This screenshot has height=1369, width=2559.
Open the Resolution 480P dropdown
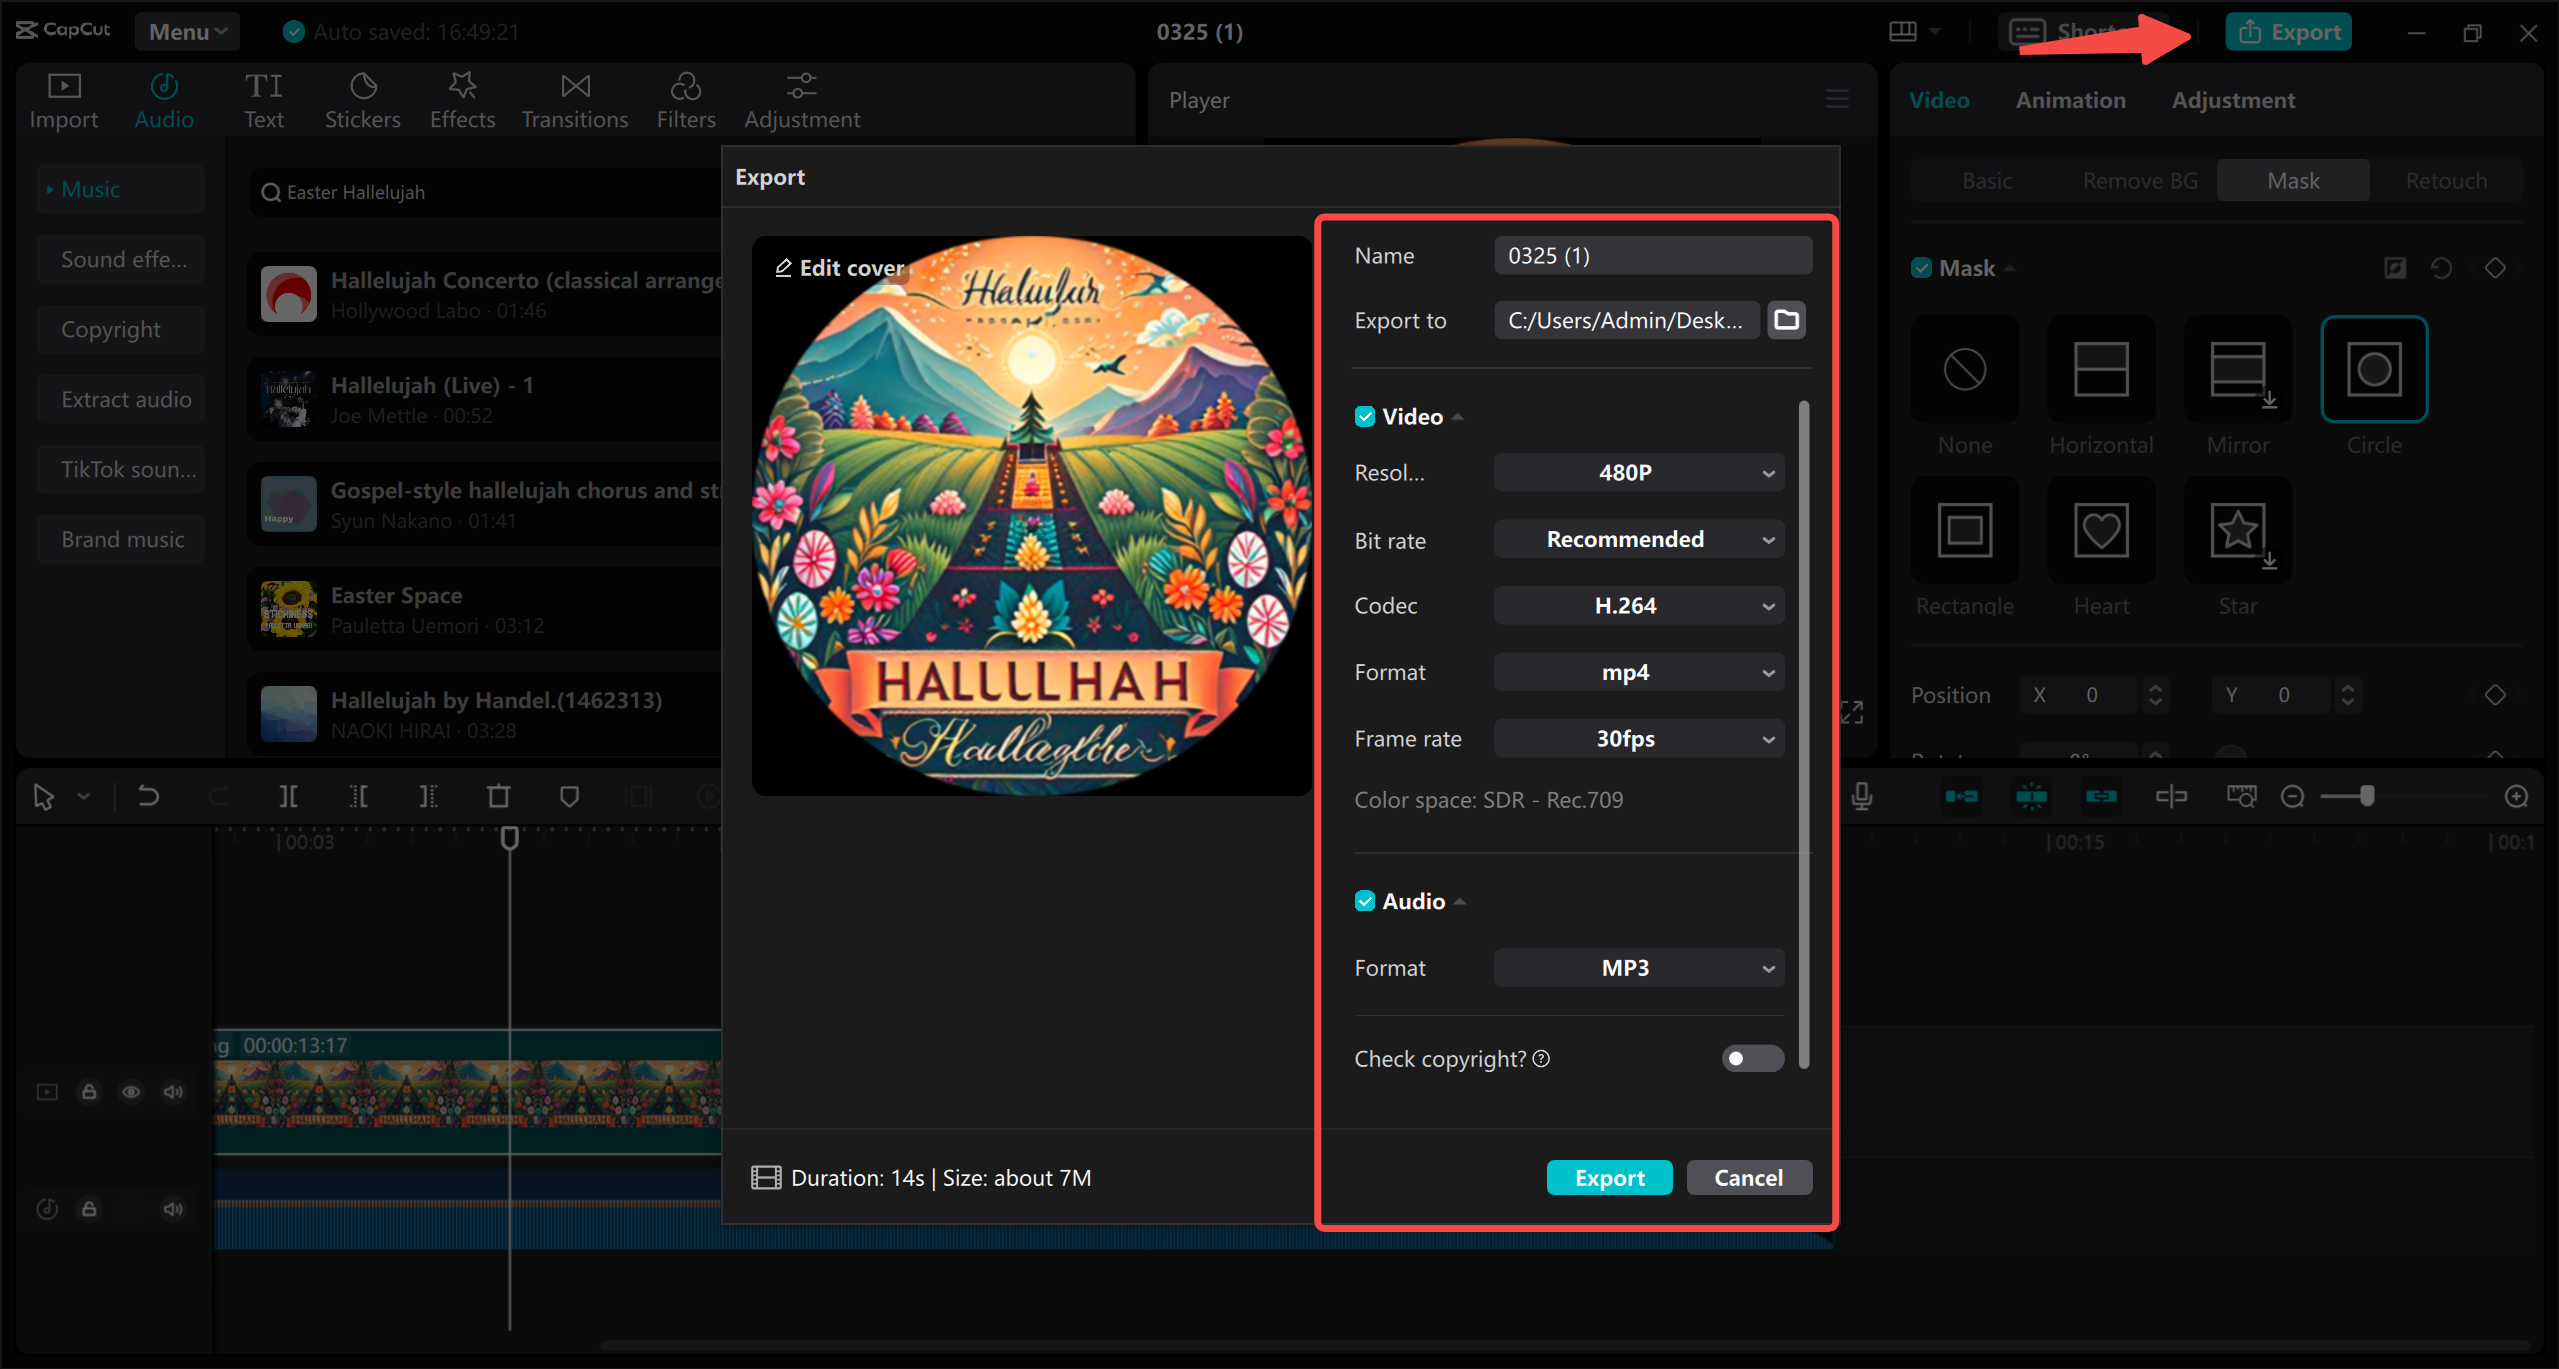coord(1638,473)
